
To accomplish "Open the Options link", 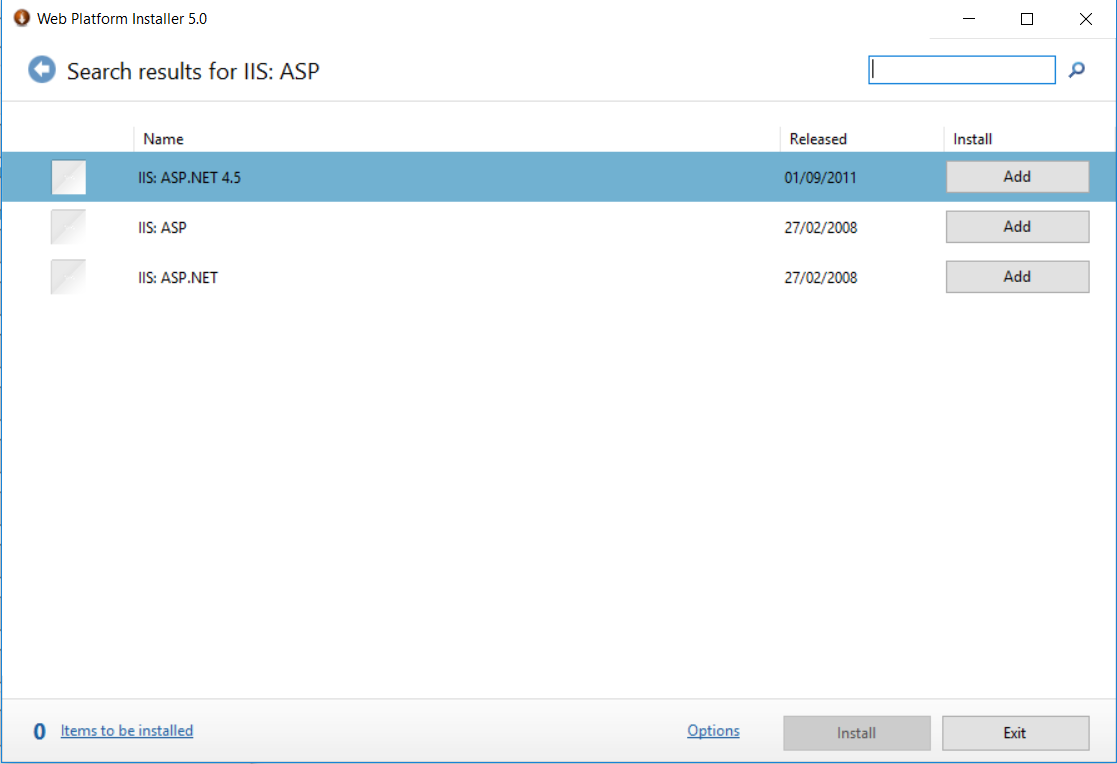I will pyautogui.click(x=713, y=731).
